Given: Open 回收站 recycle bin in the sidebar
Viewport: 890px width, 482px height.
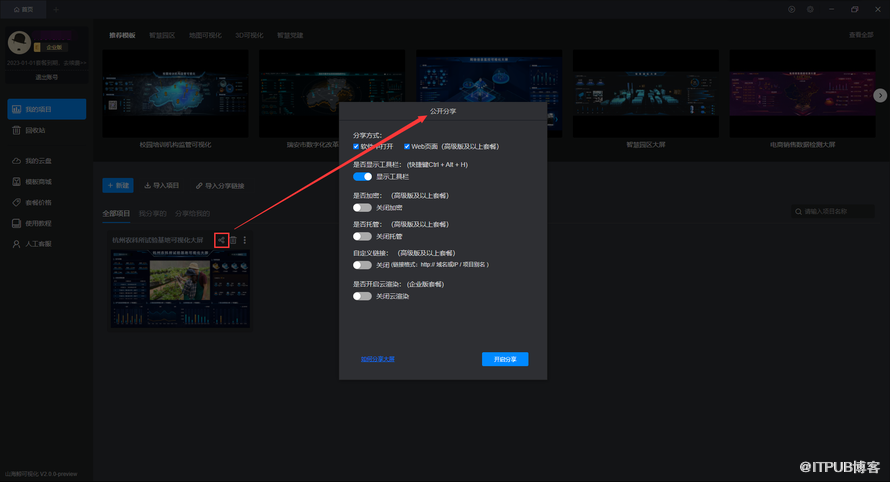Looking at the screenshot, I should [x=35, y=130].
